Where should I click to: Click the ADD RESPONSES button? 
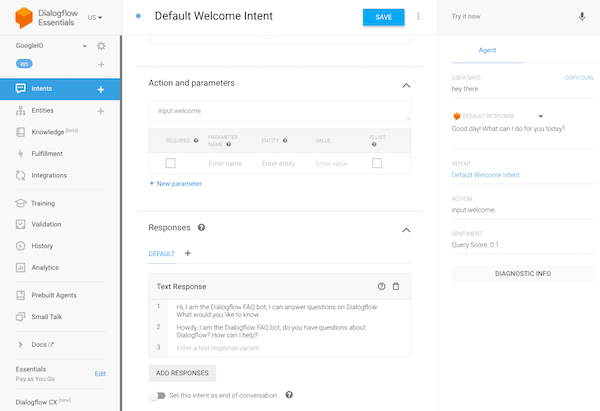(181, 373)
